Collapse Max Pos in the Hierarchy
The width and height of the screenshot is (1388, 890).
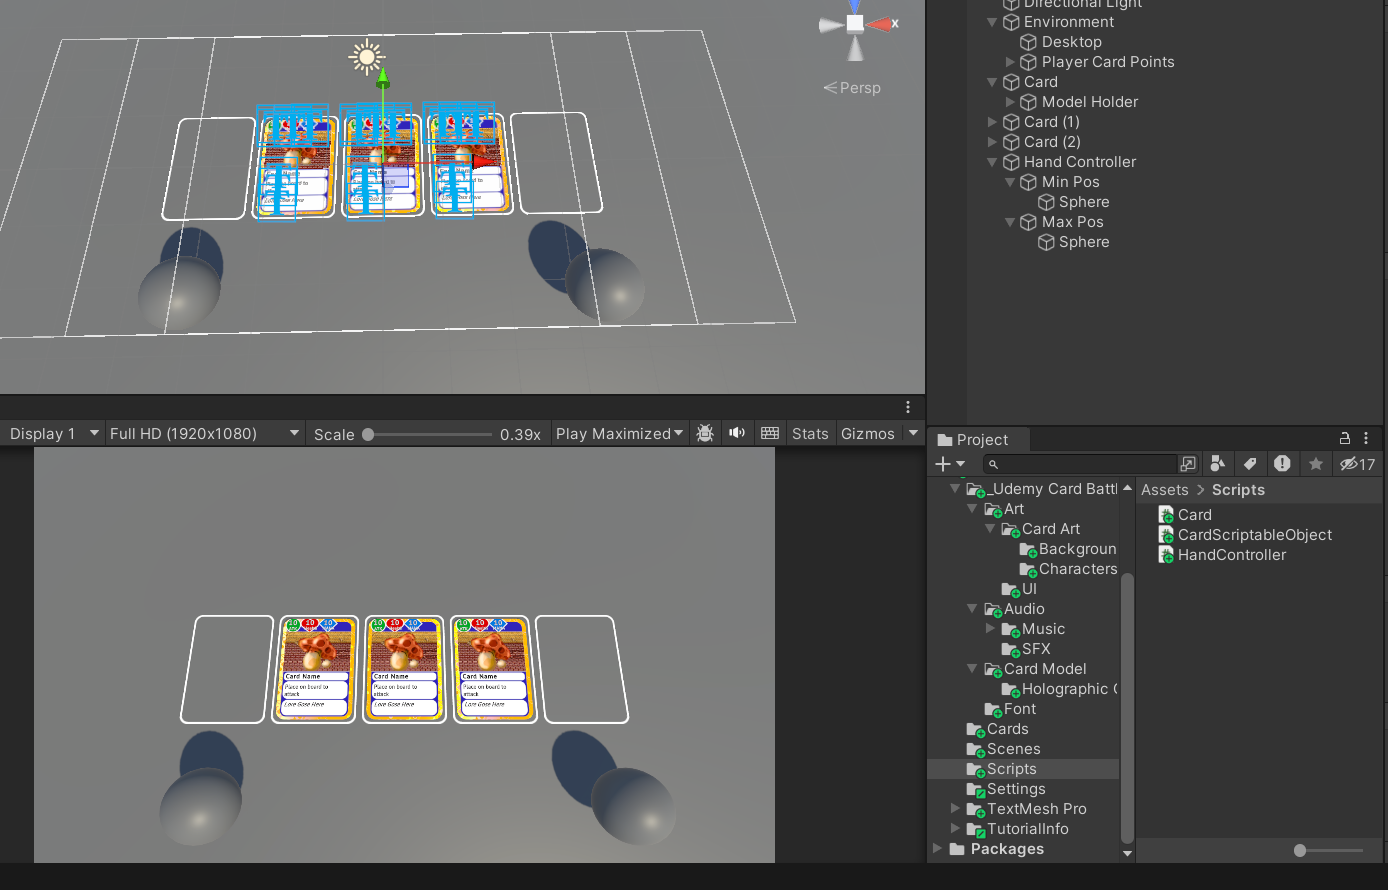coord(1010,222)
